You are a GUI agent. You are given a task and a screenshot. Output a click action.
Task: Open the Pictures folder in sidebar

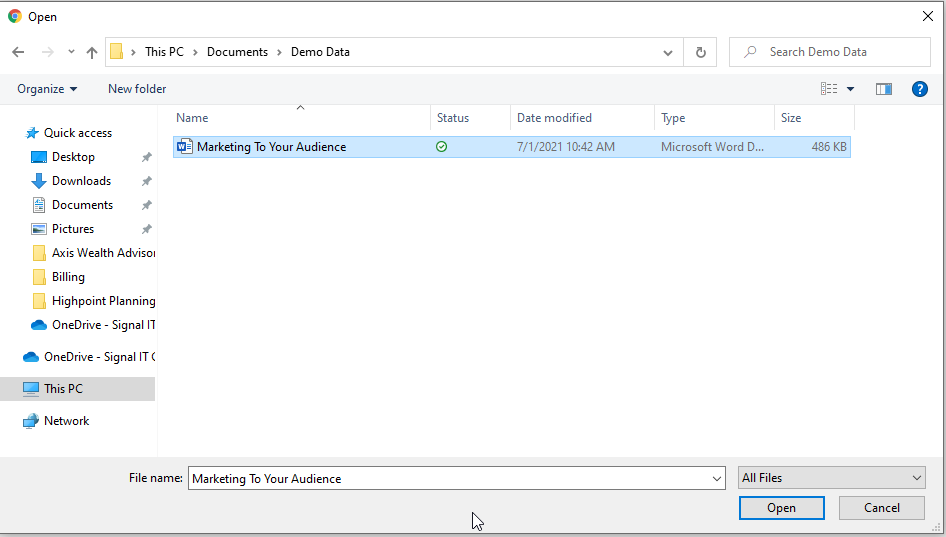click(73, 229)
